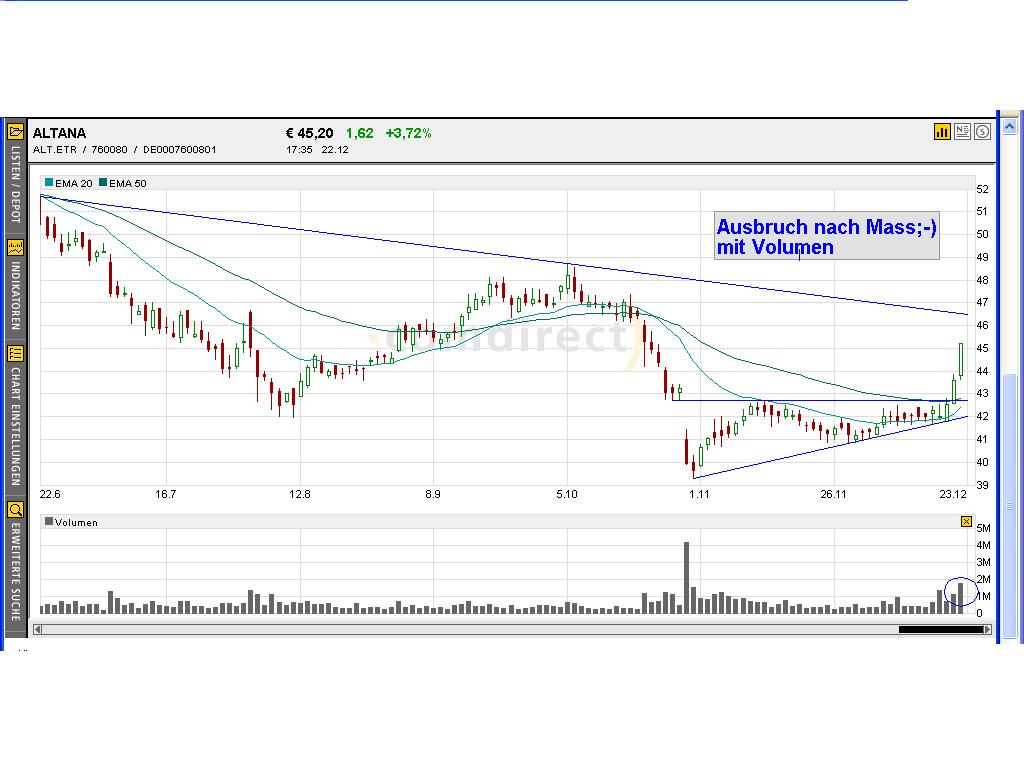This screenshot has width=1024, height=768.
Task: Click the ISIN DE0007600801
Action: 180,150
